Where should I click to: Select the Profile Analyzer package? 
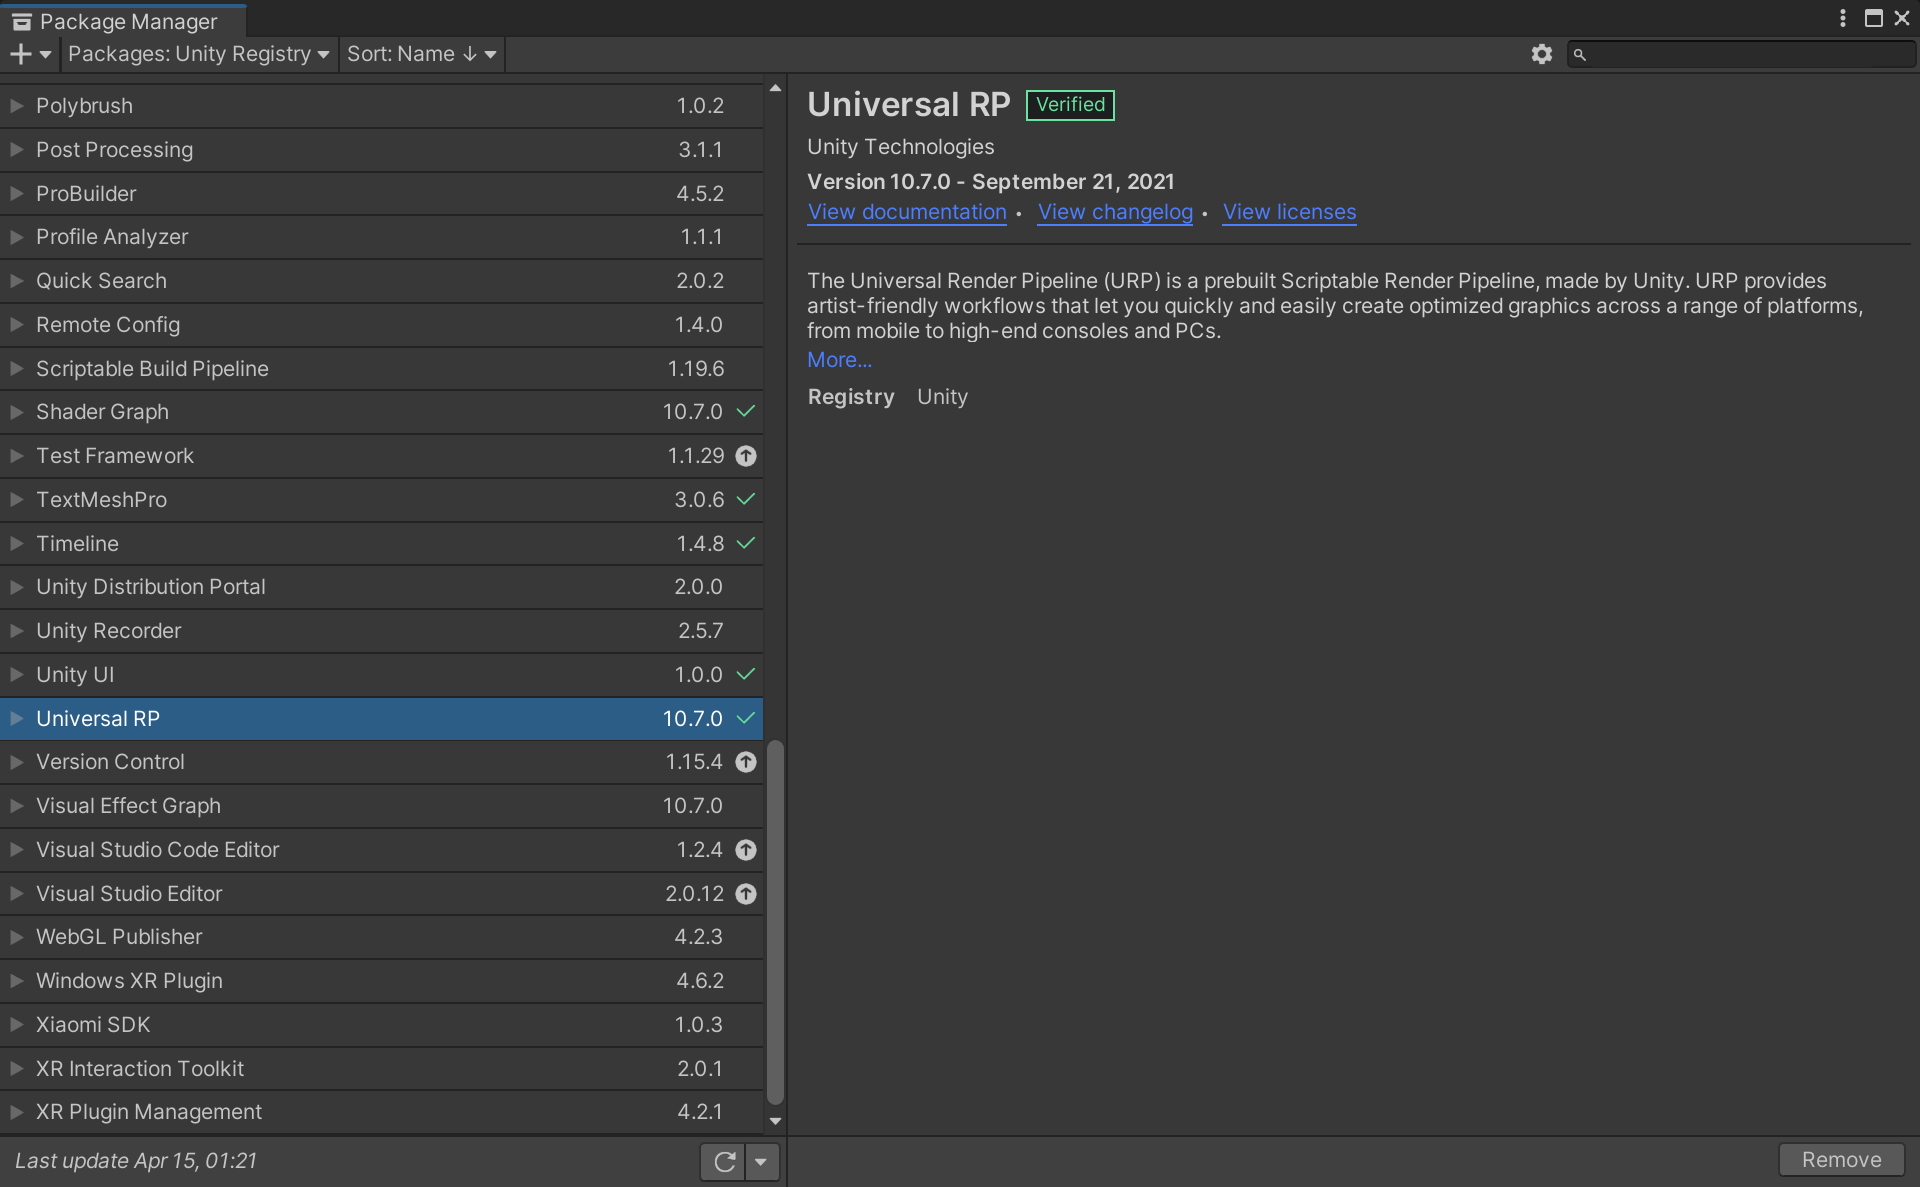[381, 237]
